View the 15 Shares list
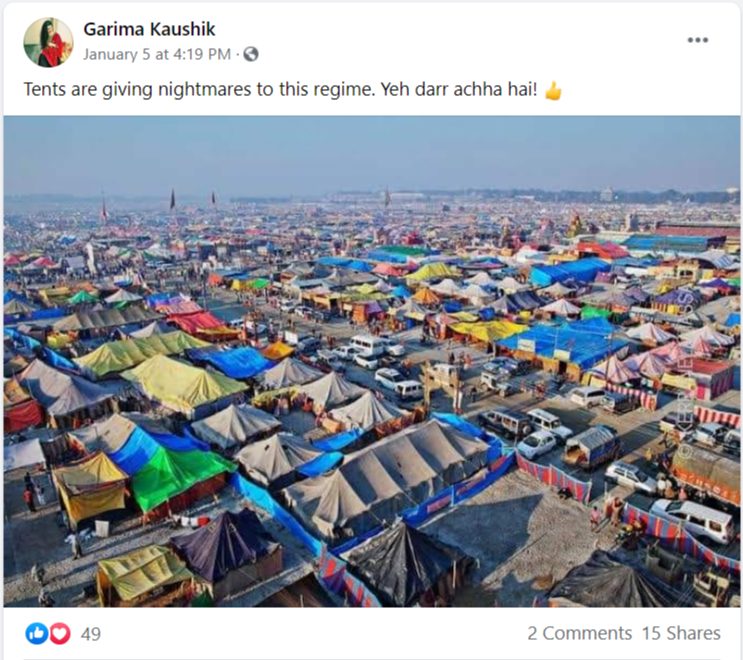The height and width of the screenshot is (660, 743). 681,633
